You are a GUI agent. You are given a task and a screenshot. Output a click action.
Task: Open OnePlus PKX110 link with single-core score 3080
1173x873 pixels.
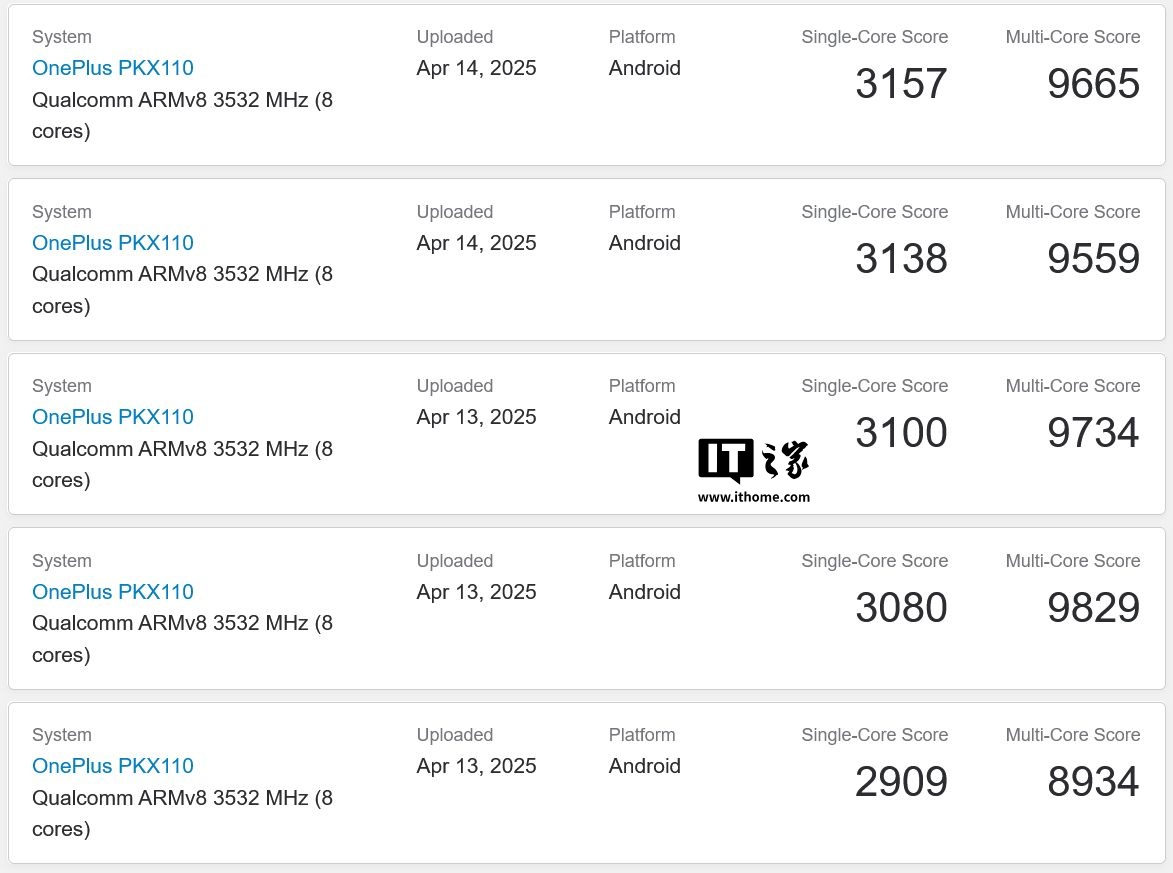113,592
